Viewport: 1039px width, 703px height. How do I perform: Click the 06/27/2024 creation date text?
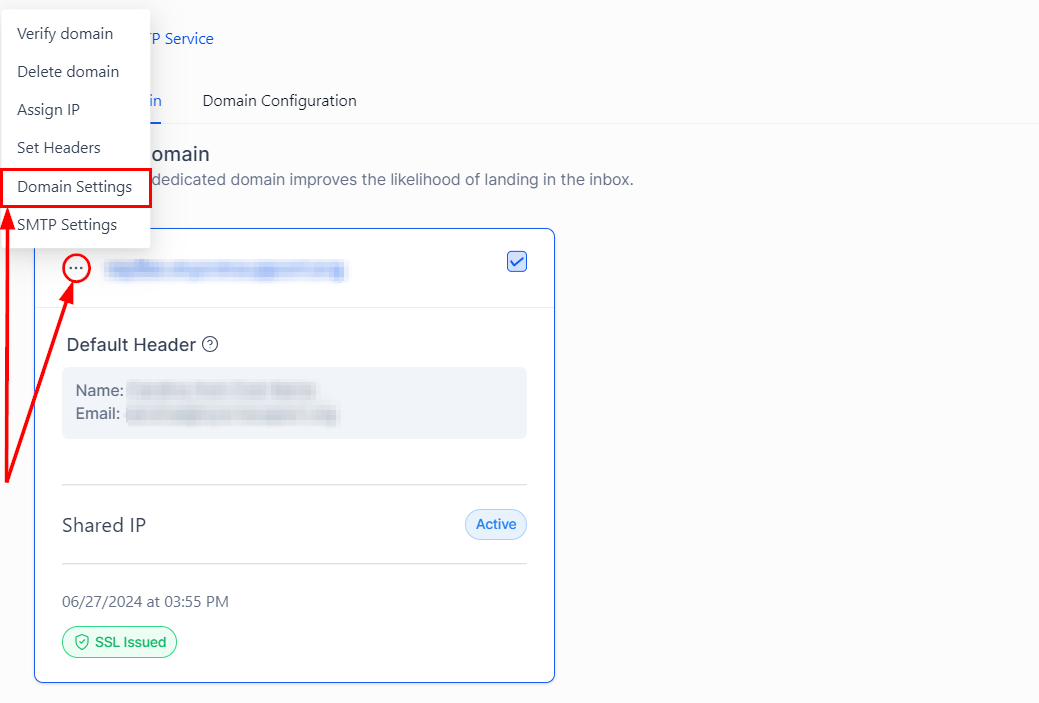(x=145, y=602)
